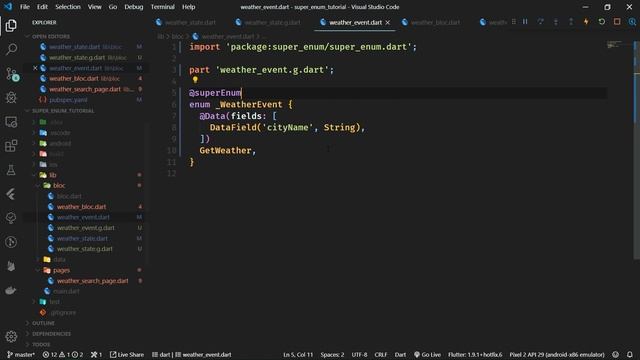Open the Debug menu
This screenshot has height=360, width=640.
tap(133, 7)
